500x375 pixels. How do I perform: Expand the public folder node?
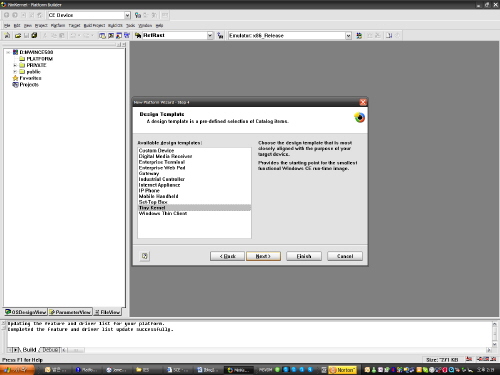[15, 72]
